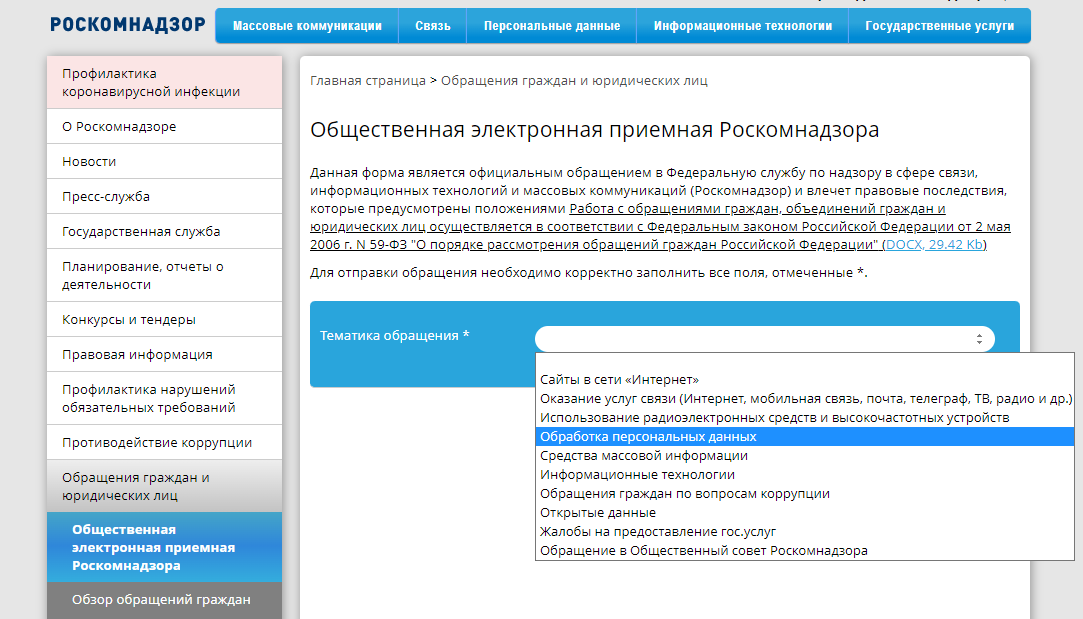Screen dimensions: 1083x619
Task: Pick 'Средства массовой информации' option
Action: (643, 456)
